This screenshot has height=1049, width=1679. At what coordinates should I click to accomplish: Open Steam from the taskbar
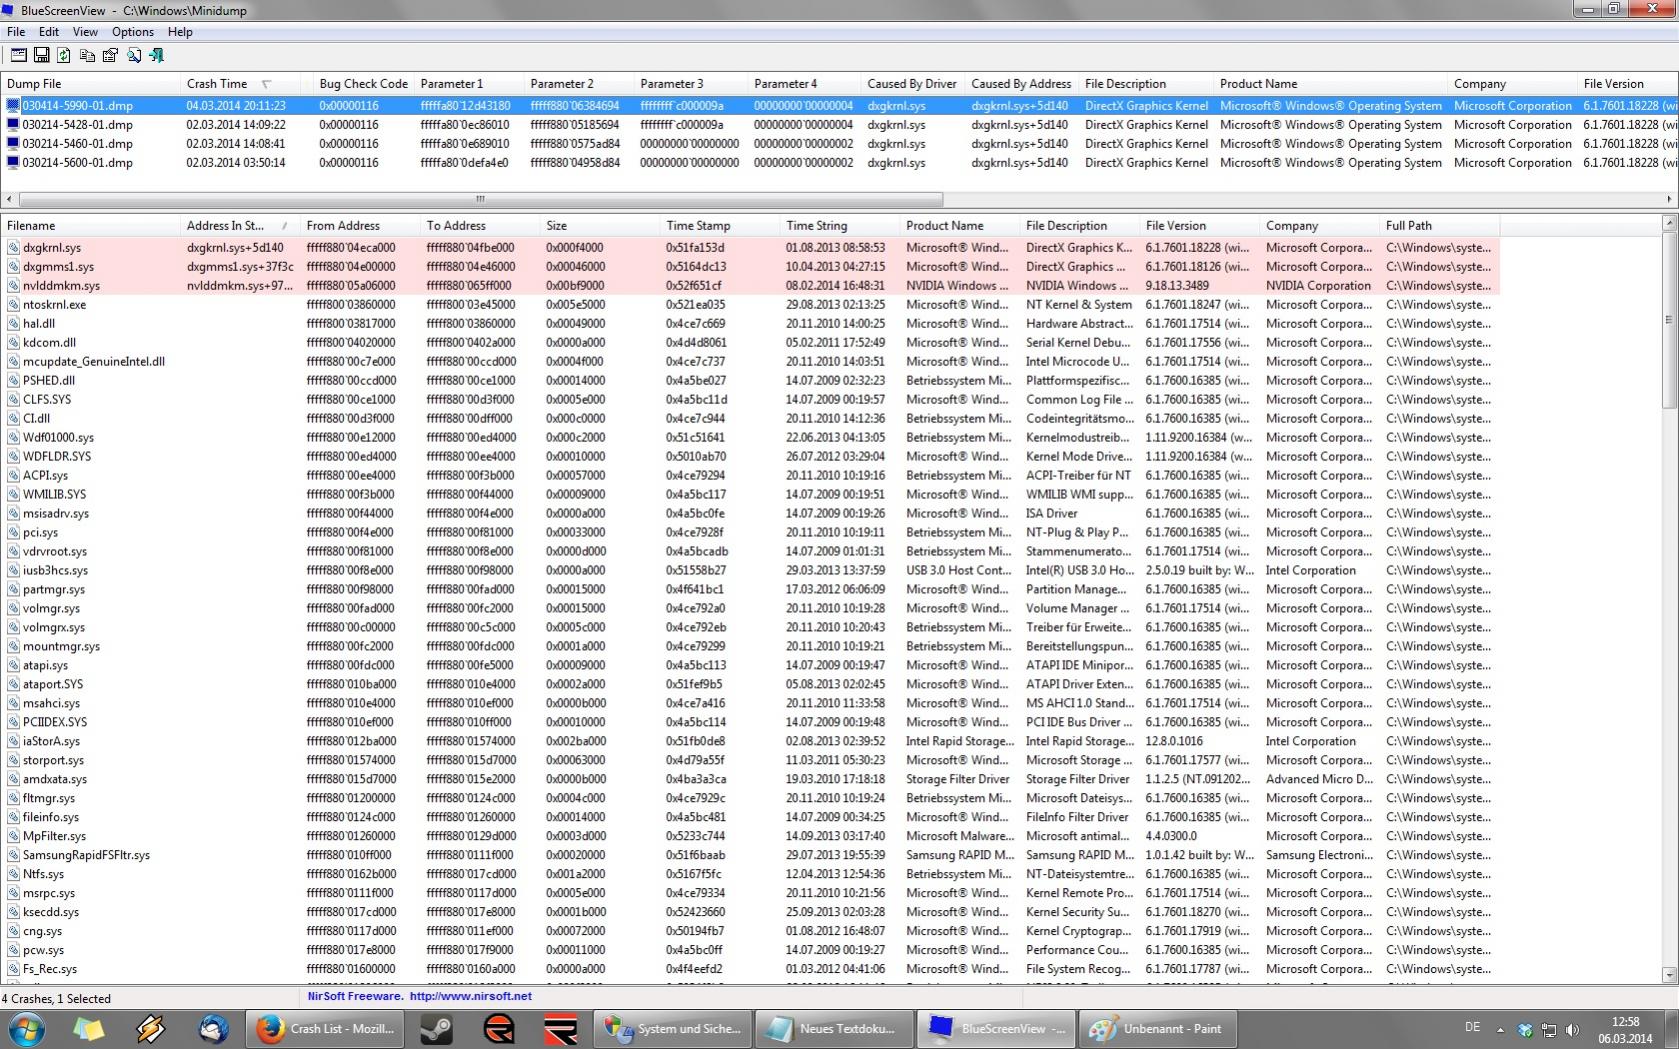(436, 1028)
